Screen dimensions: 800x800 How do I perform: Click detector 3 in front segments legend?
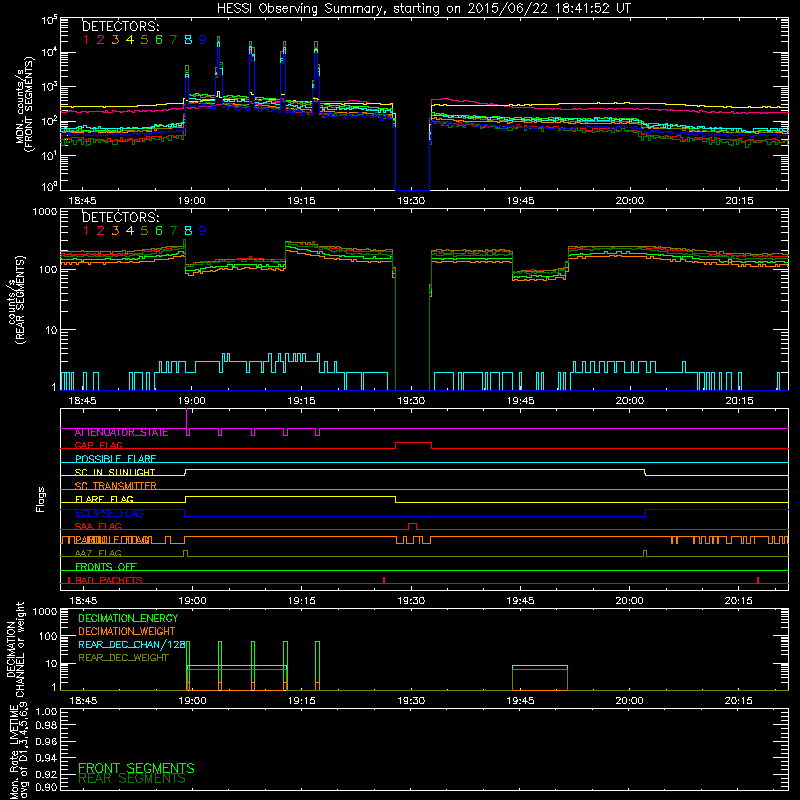[x=115, y=40]
